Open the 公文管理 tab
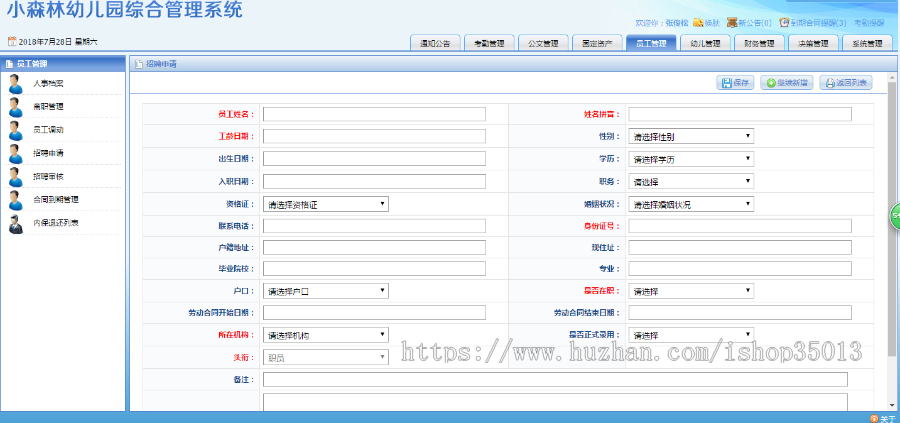 tap(543, 44)
